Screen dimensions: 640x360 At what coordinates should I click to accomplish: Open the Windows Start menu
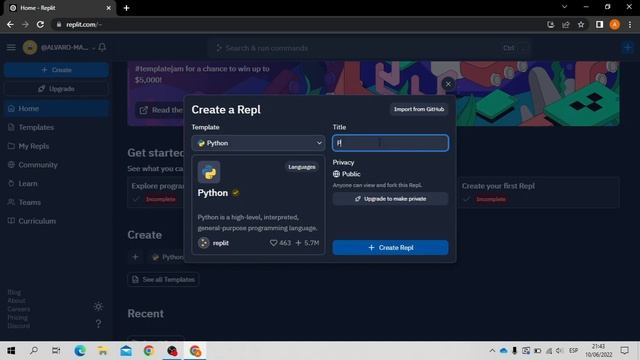tap(11, 351)
